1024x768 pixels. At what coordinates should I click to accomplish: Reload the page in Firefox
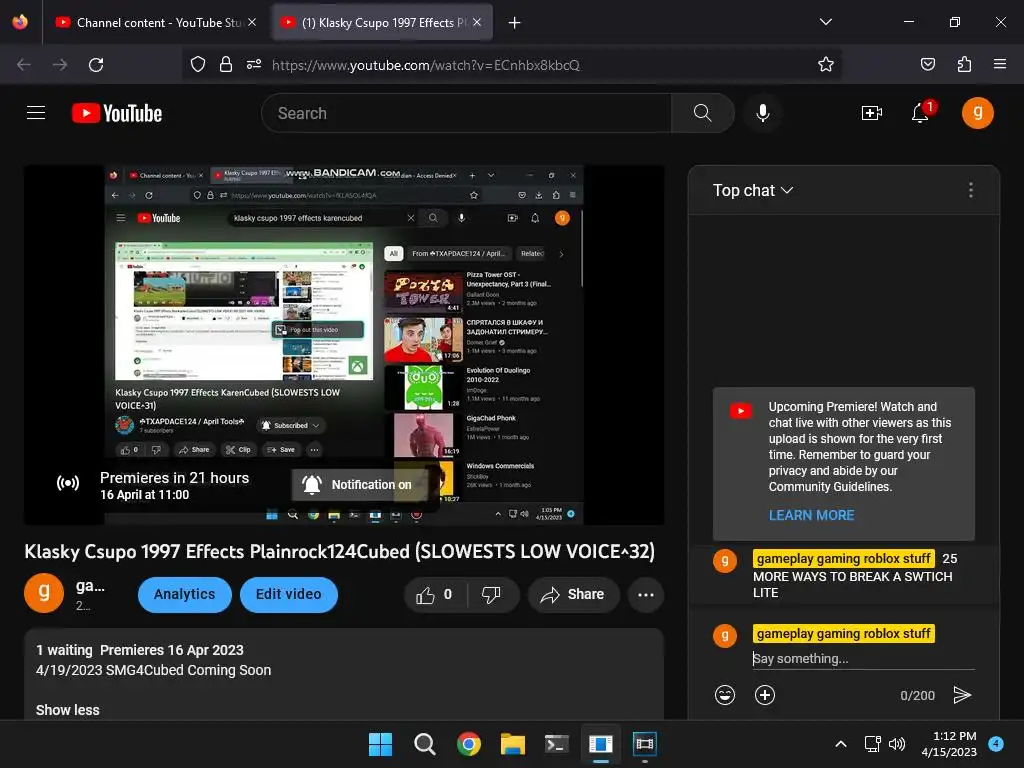tap(96, 65)
